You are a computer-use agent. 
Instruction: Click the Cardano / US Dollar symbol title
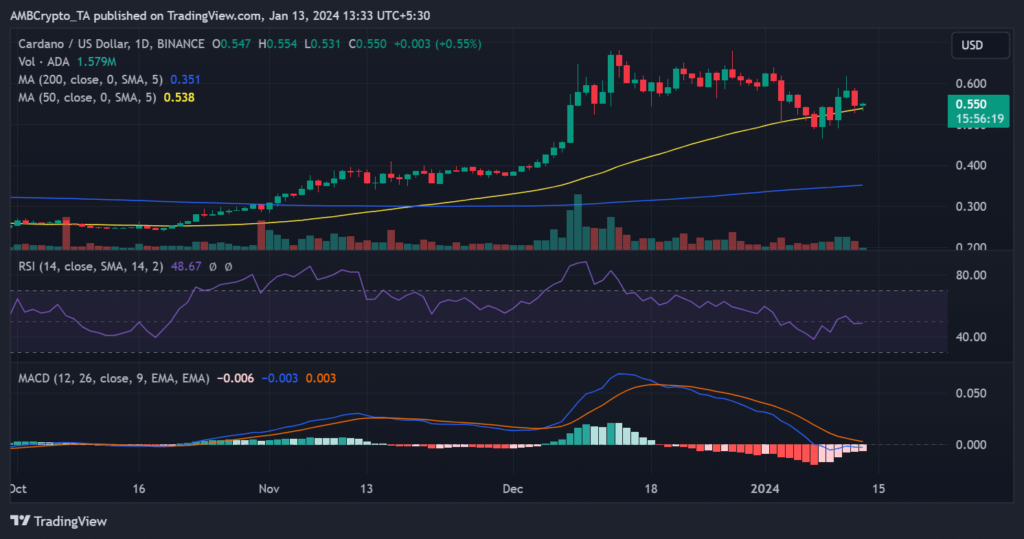point(71,45)
